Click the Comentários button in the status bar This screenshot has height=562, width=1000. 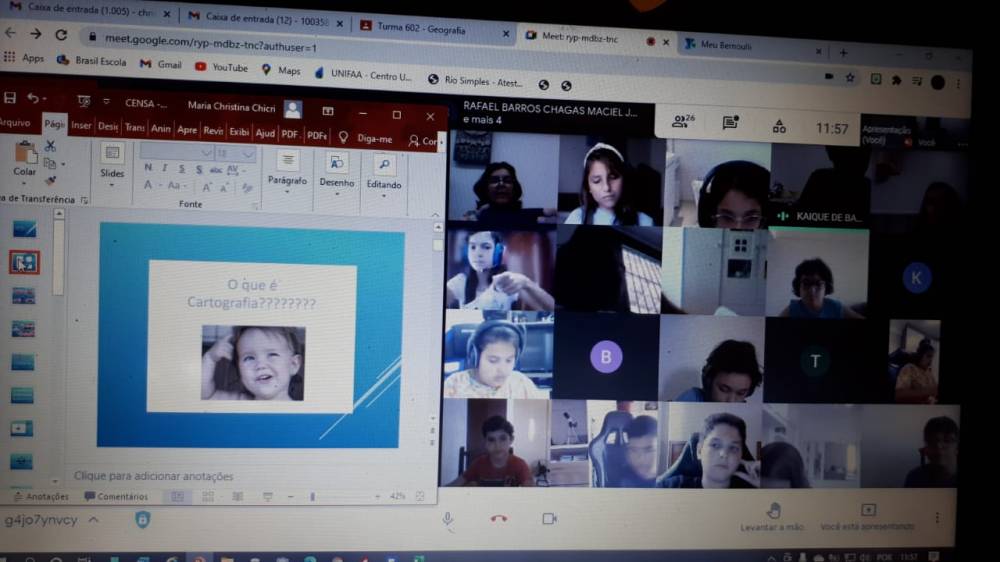click(116, 496)
